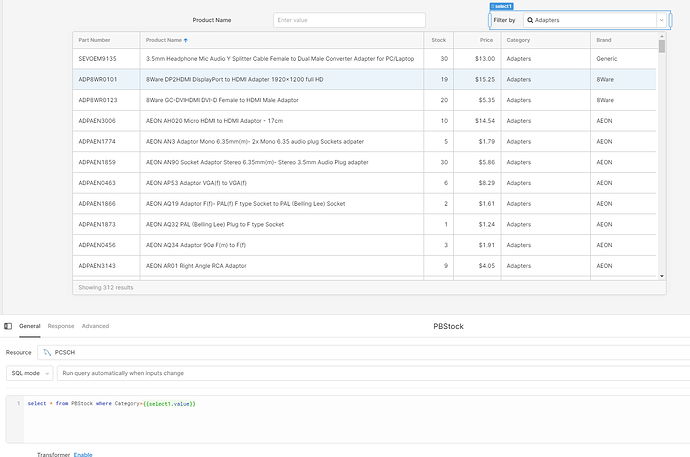Click the PBStock query name title

(x=448, y=326)
